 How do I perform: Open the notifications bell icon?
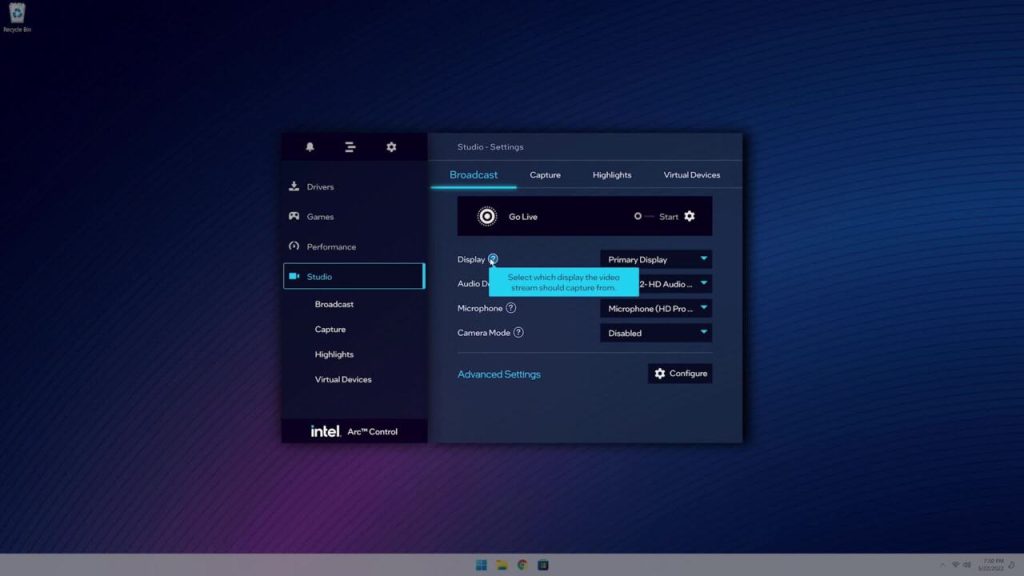[x=310, y=147]
